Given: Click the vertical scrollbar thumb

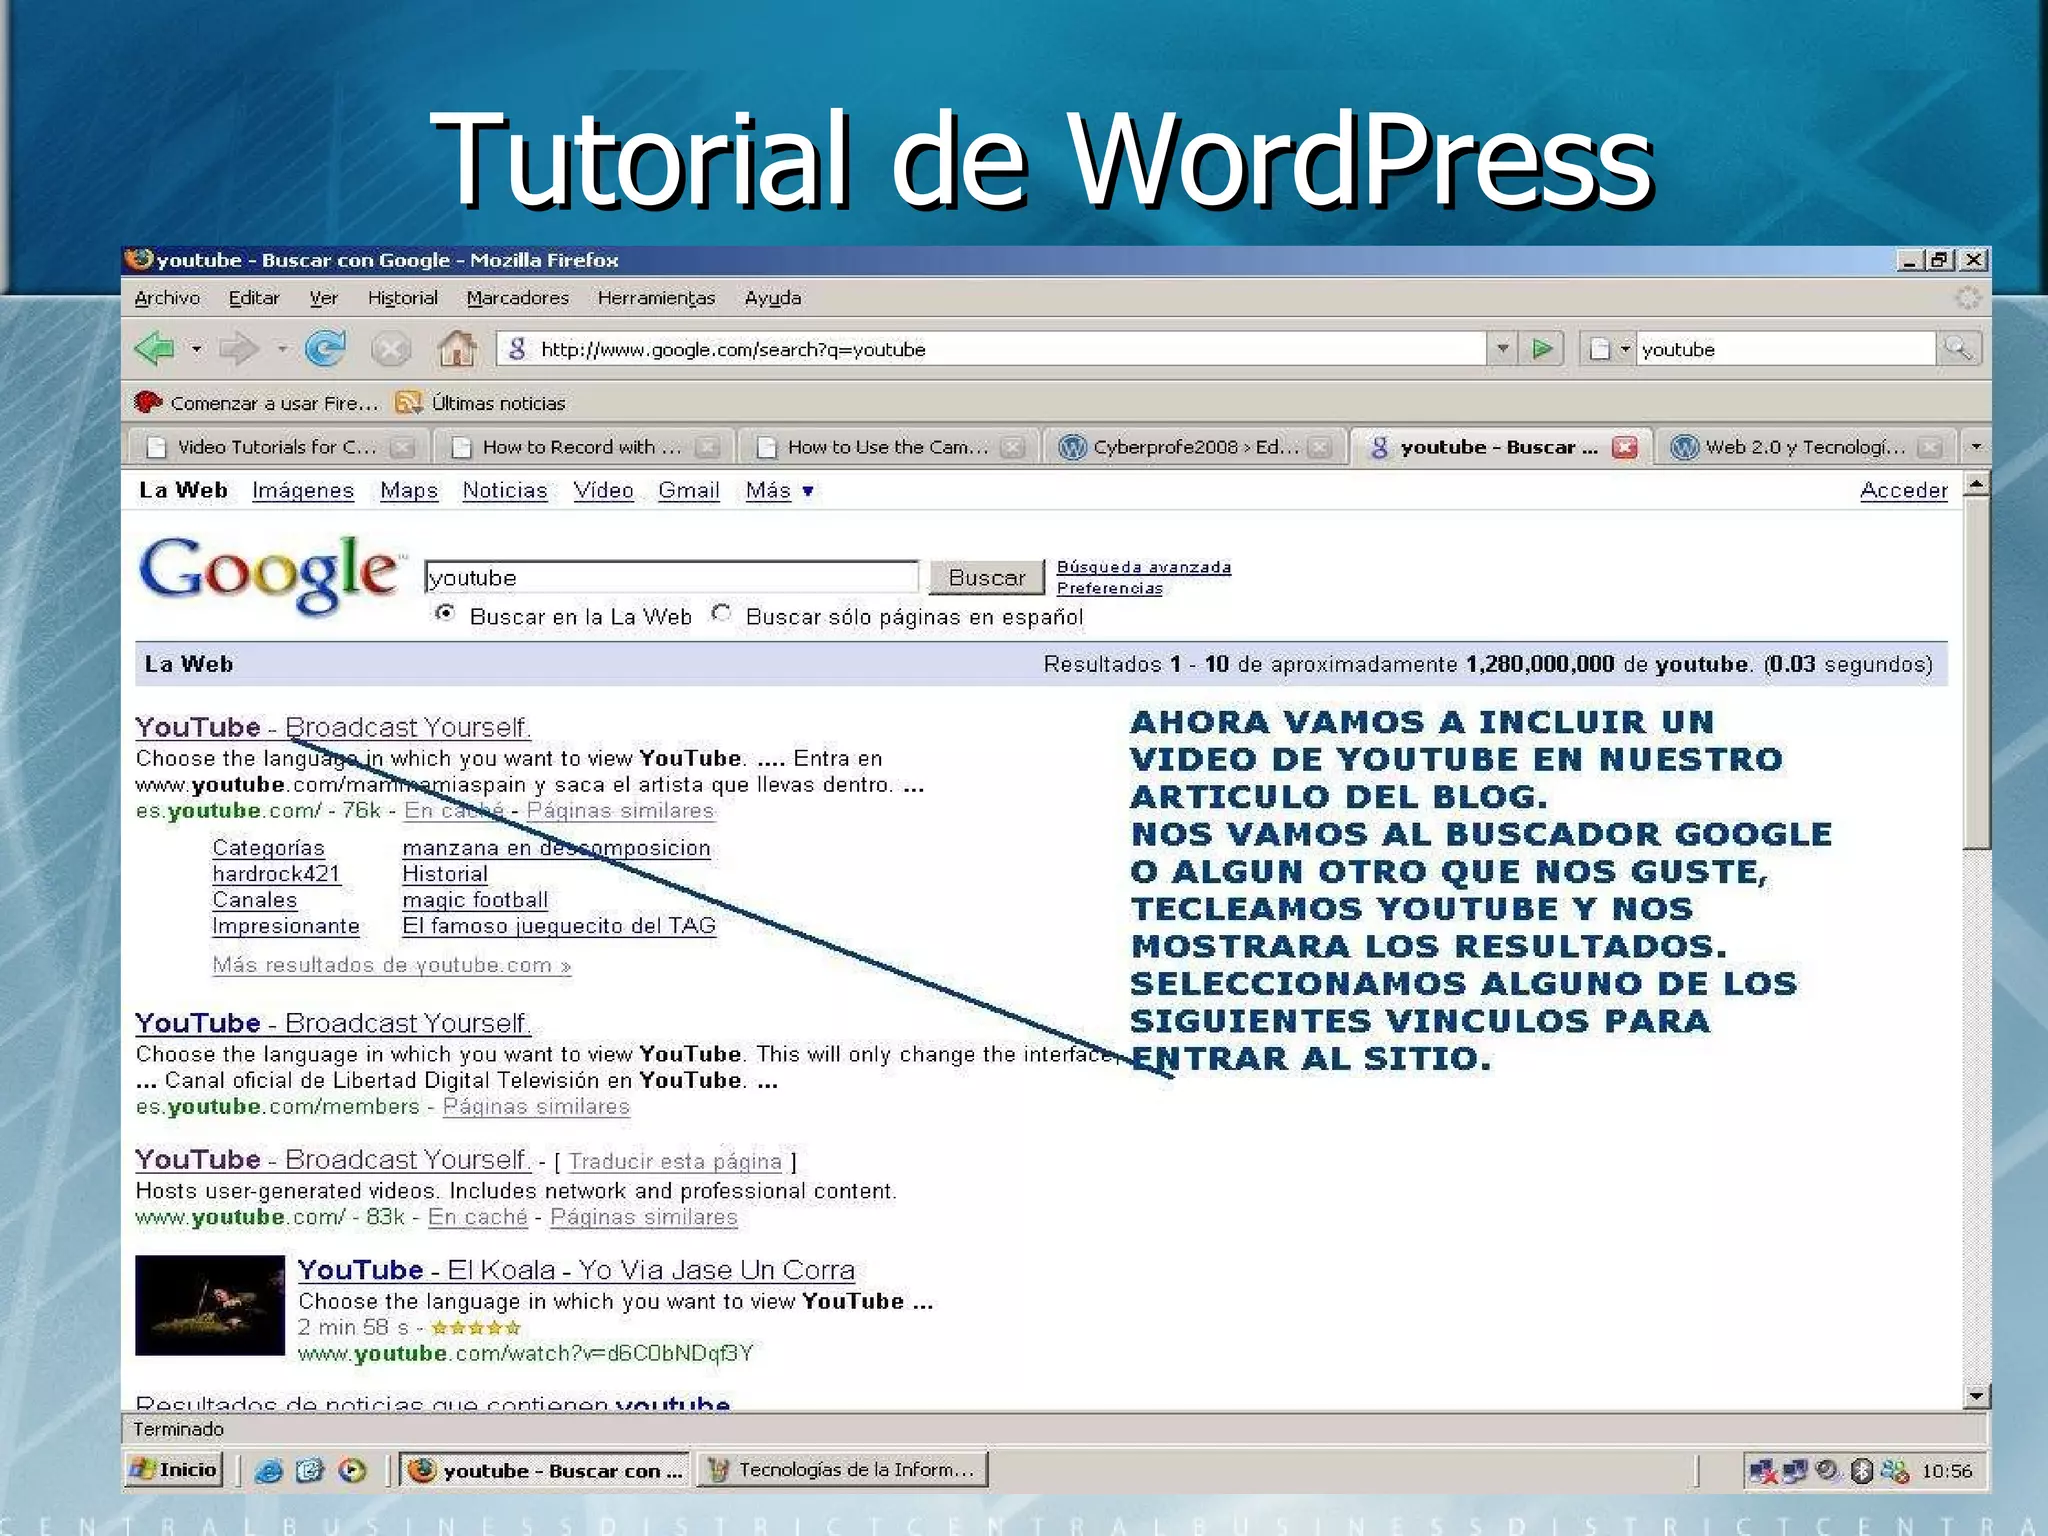Looking at the screenshot, I should click(x=1976, y=675).
